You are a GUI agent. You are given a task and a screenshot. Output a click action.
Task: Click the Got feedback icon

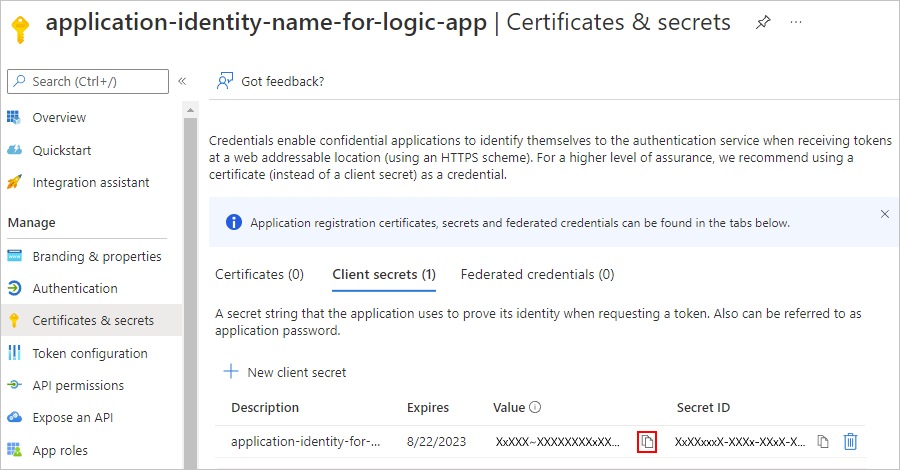225,81
